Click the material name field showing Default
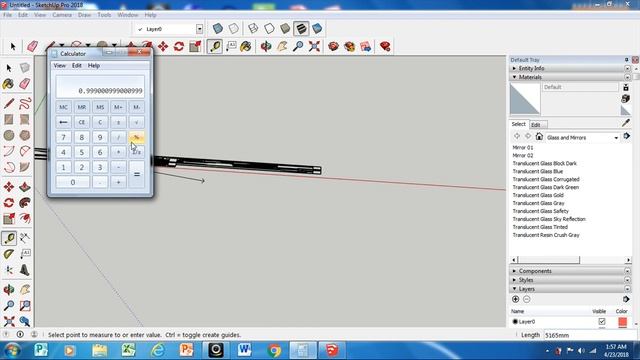Image resolution: width=640 pixels, height=360 pixels. click(x=580, y=87)
